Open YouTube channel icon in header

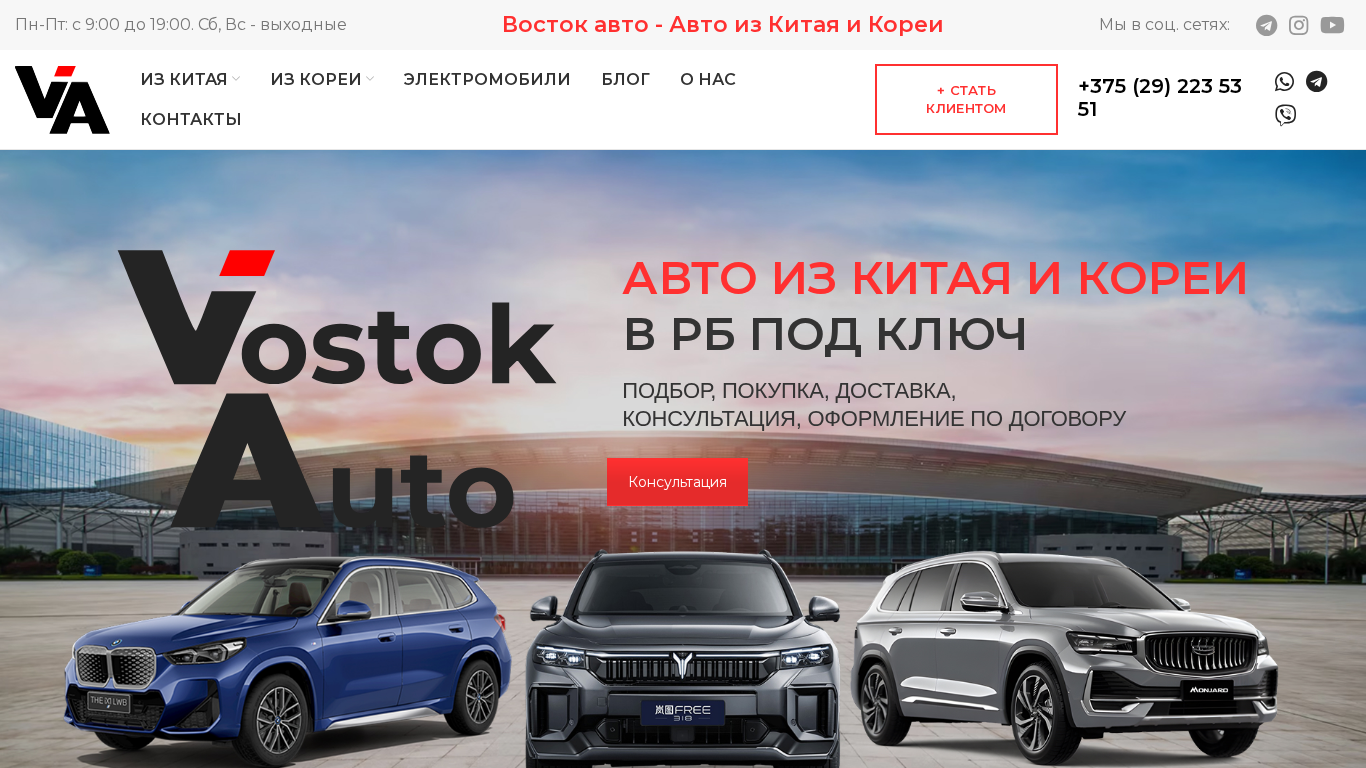coord(1332,25)
